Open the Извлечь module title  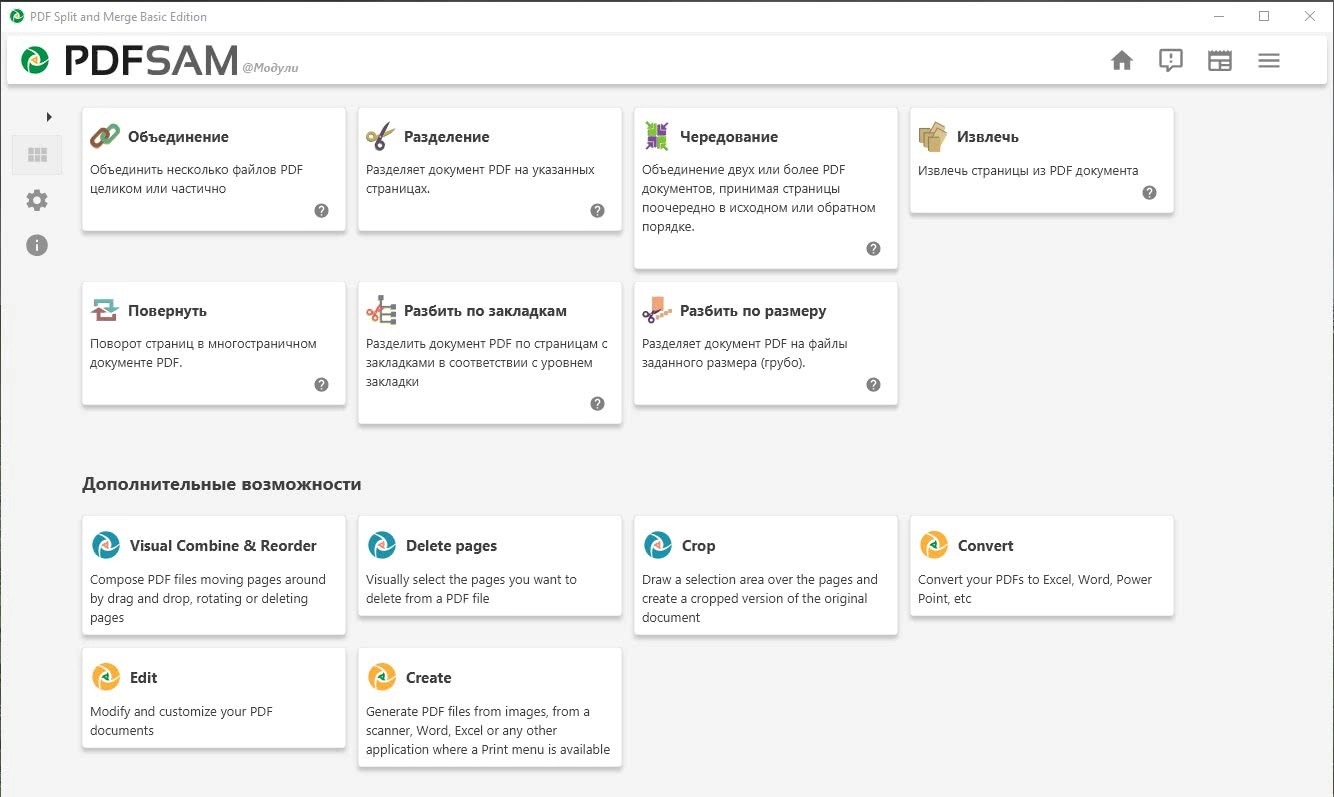(988, 137)
